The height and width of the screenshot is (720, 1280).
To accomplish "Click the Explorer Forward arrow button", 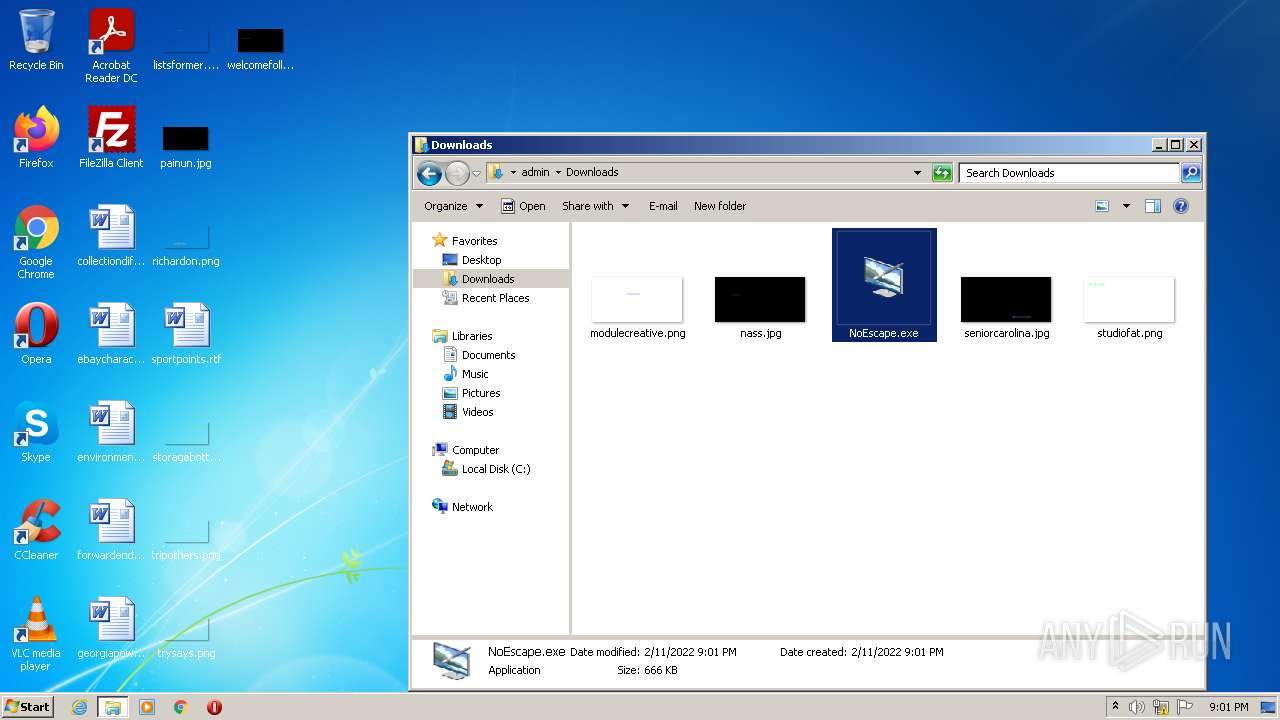I will click(457, 173).
